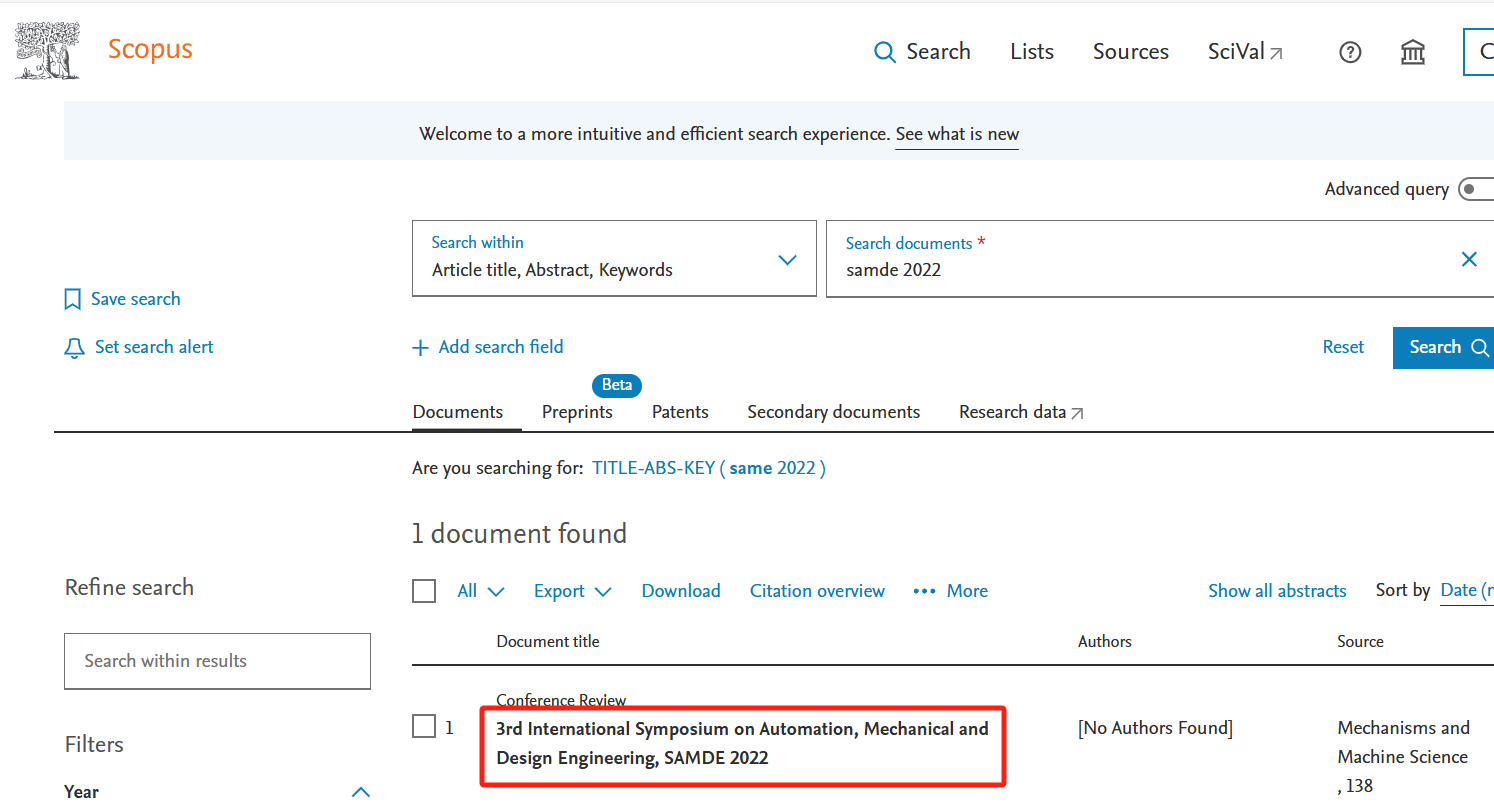Check the select-all results checkbox
Viewport: 1494px width, 811px height.
424,591
